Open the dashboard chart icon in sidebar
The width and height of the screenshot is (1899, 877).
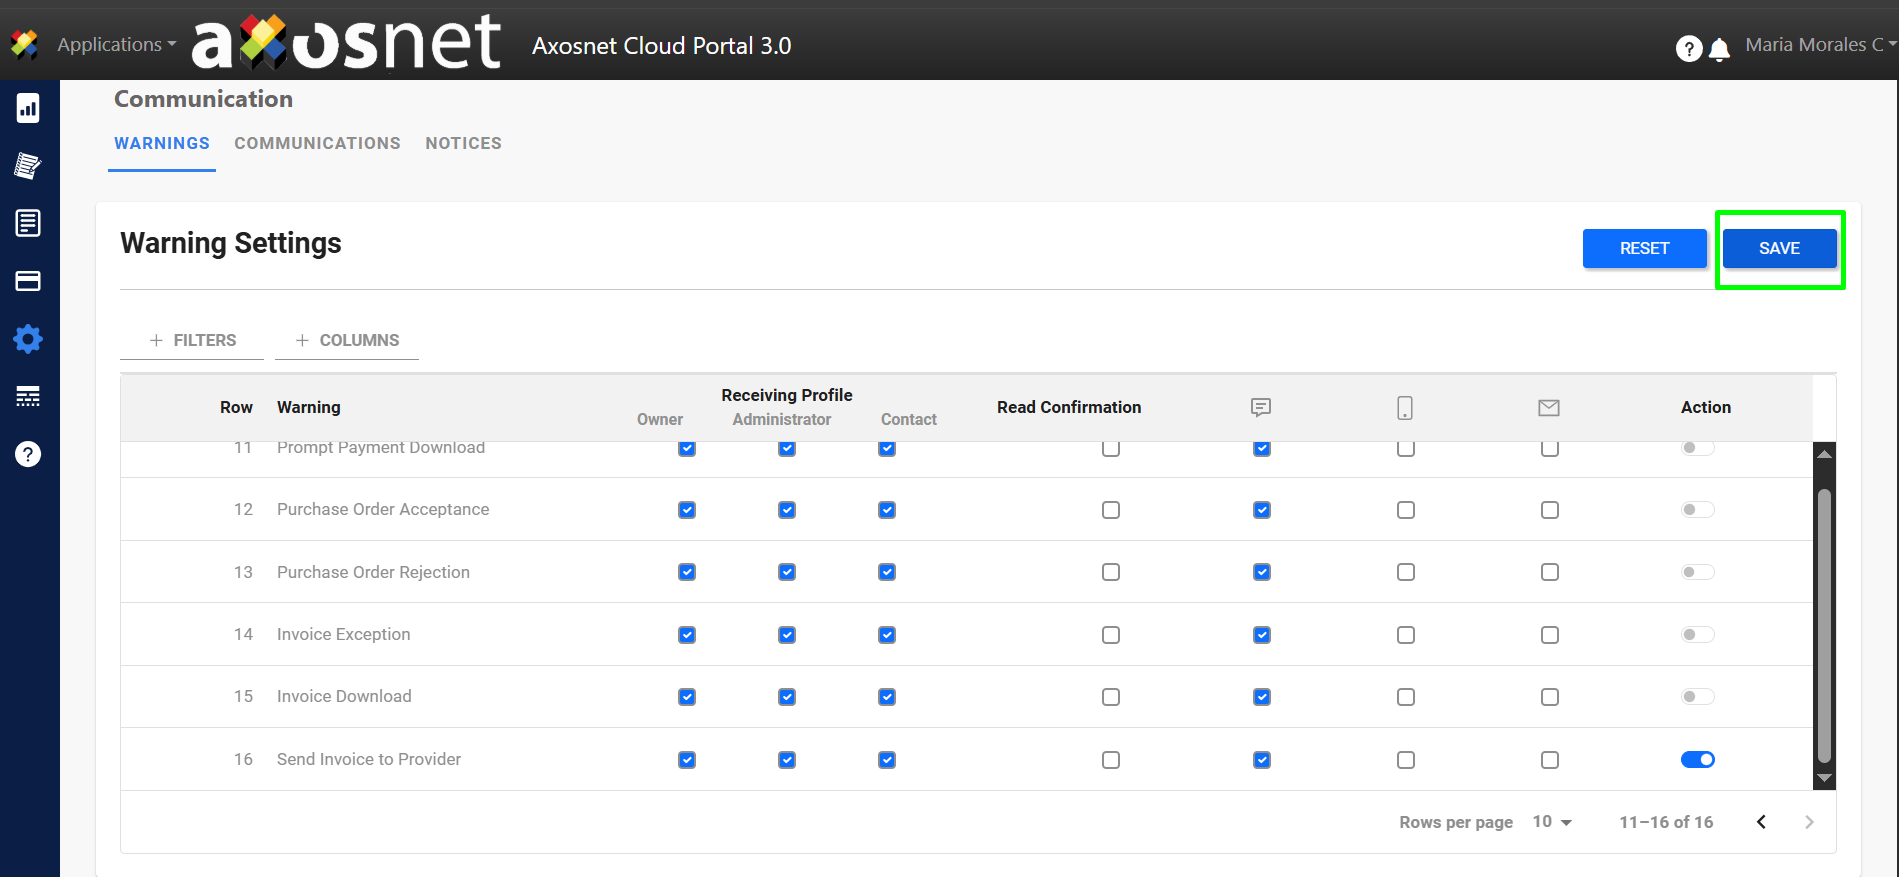(x=28, y=108)
